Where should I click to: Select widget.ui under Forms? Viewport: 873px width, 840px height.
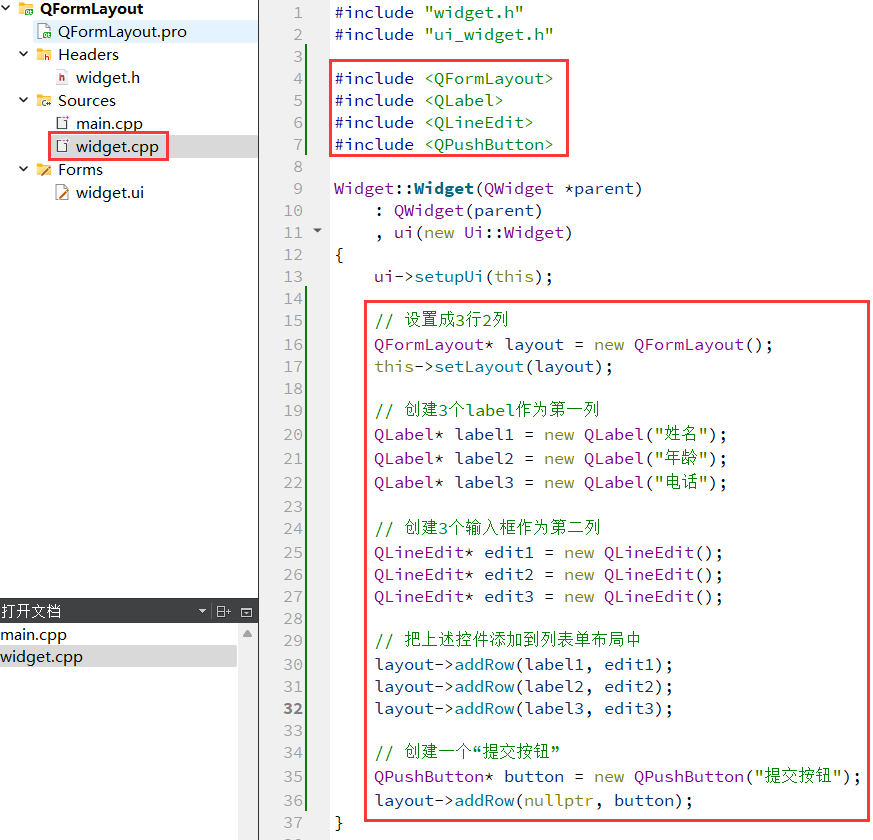(110, 193)
